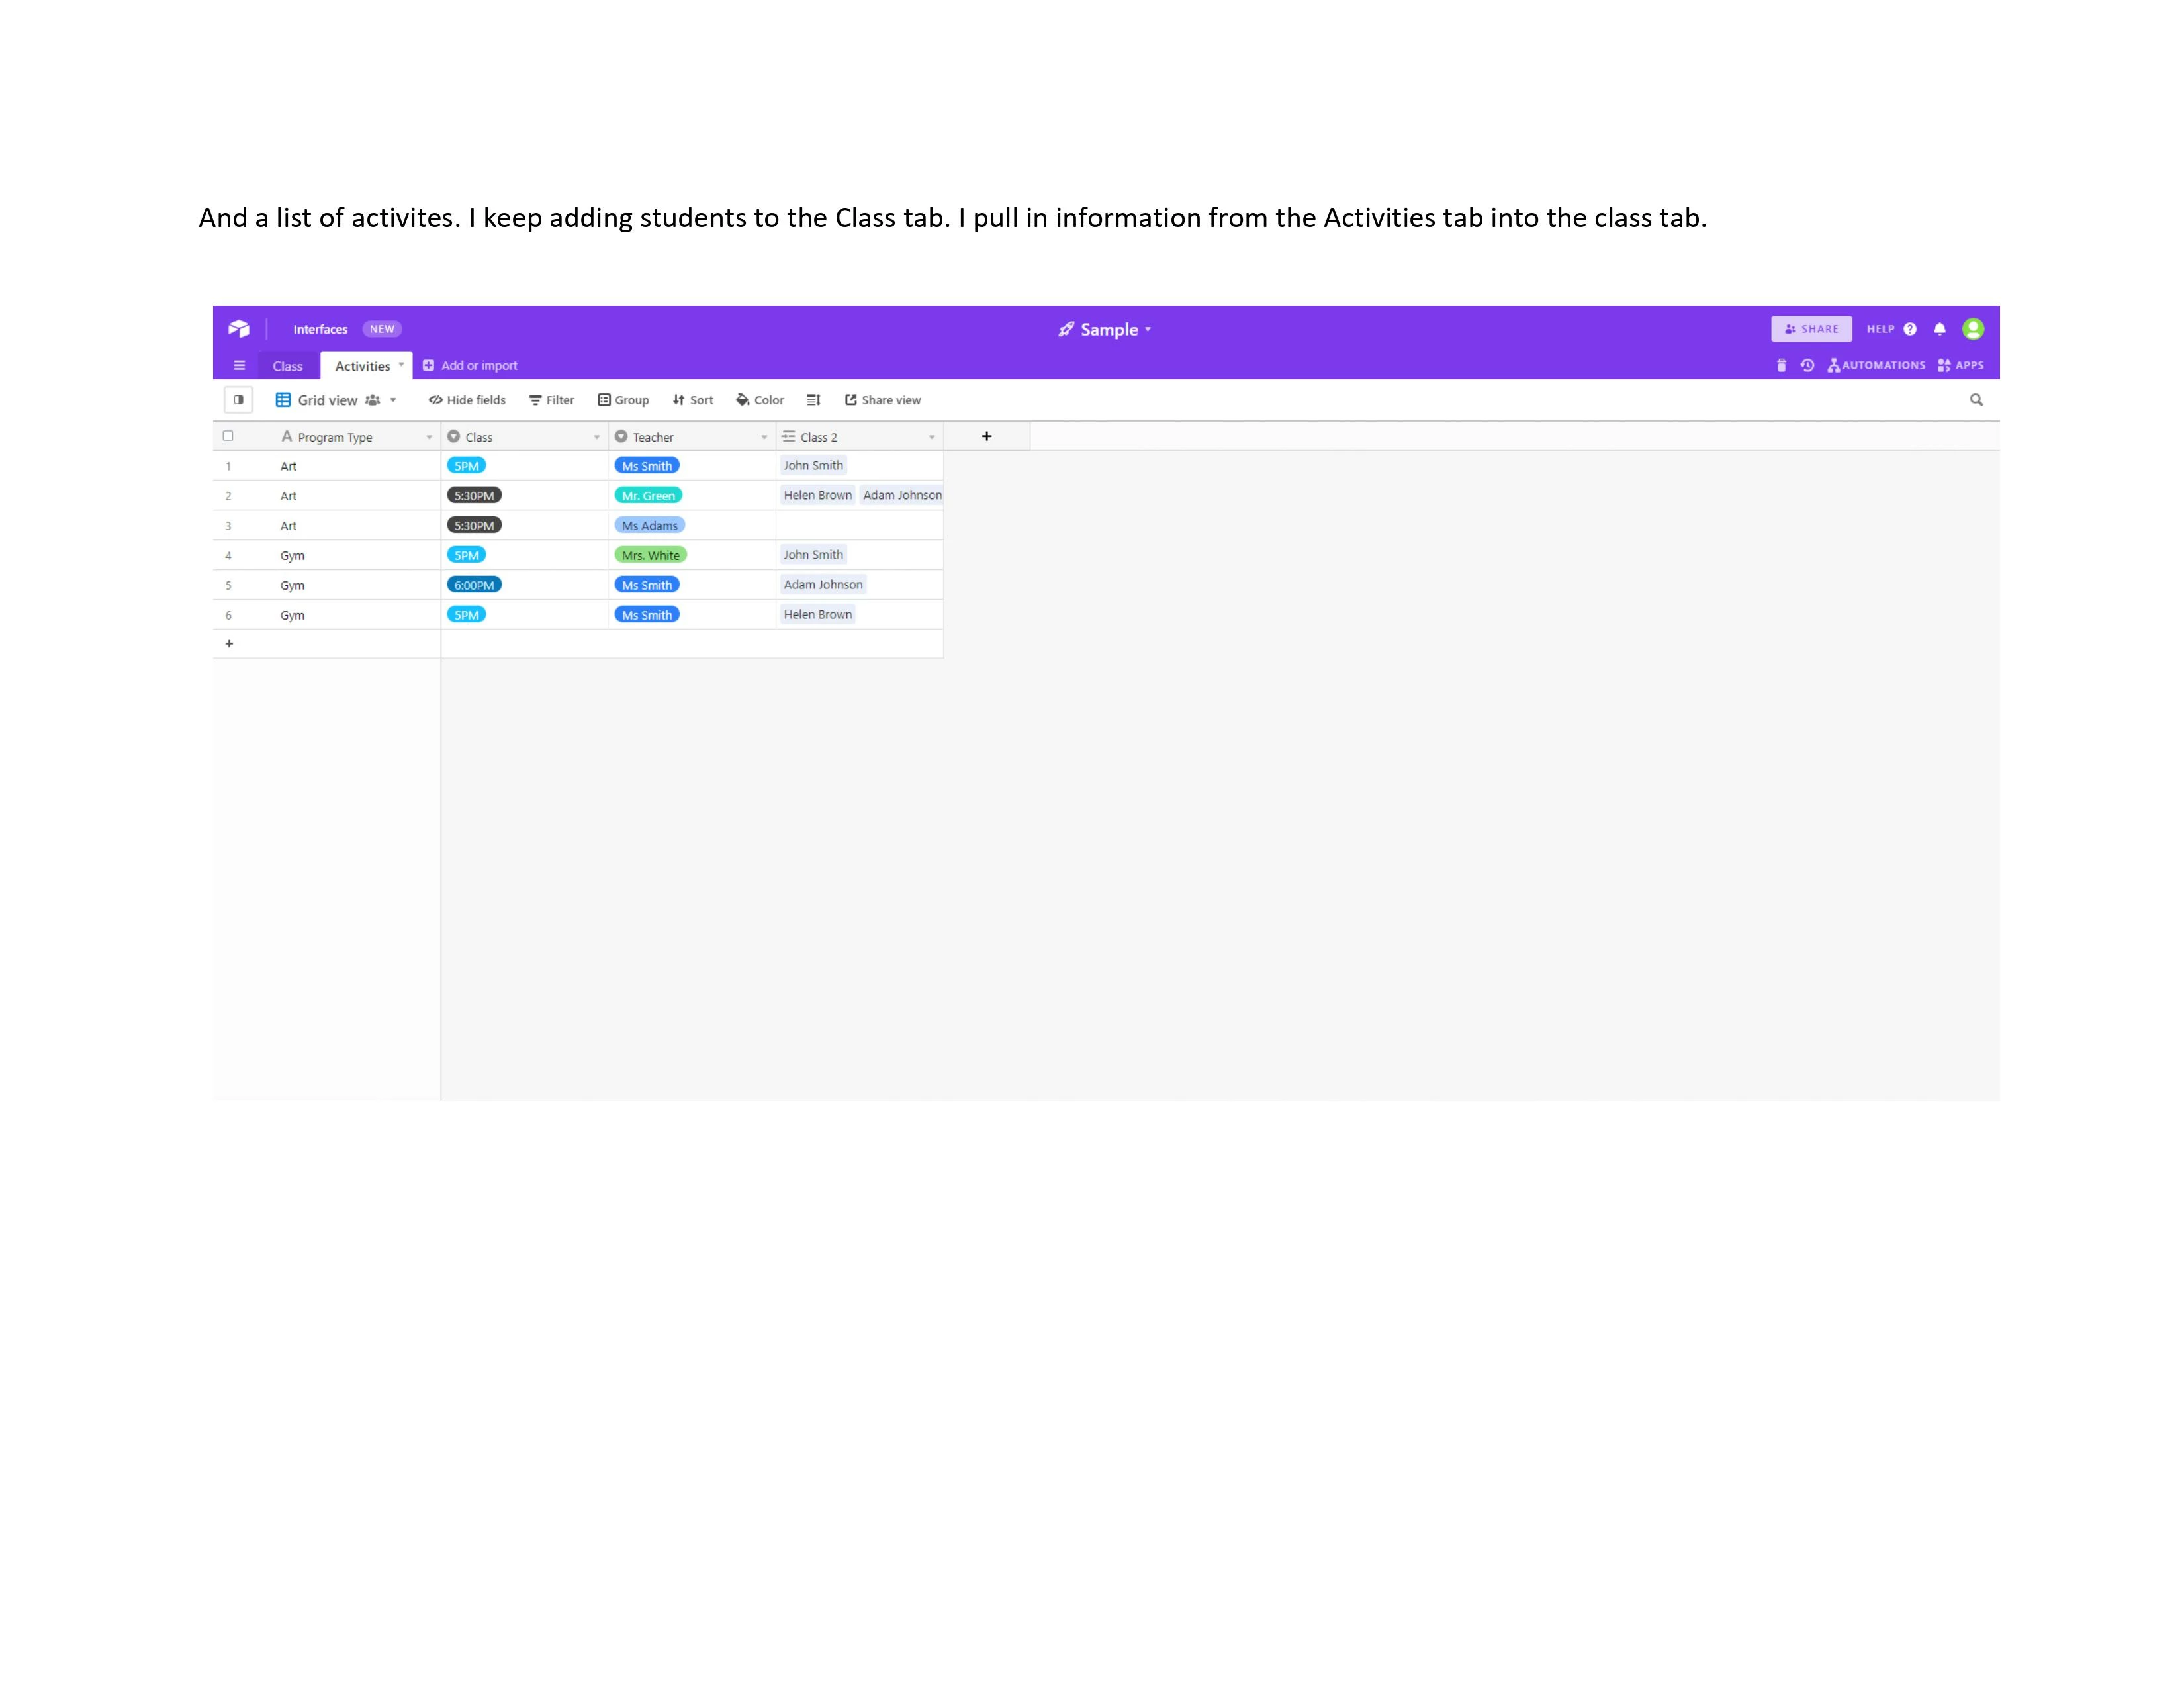Viewport: 2184px width, 1688px height.
Task: Click the Adam Johnson record in row 5
Action: (x=823, y=585)
